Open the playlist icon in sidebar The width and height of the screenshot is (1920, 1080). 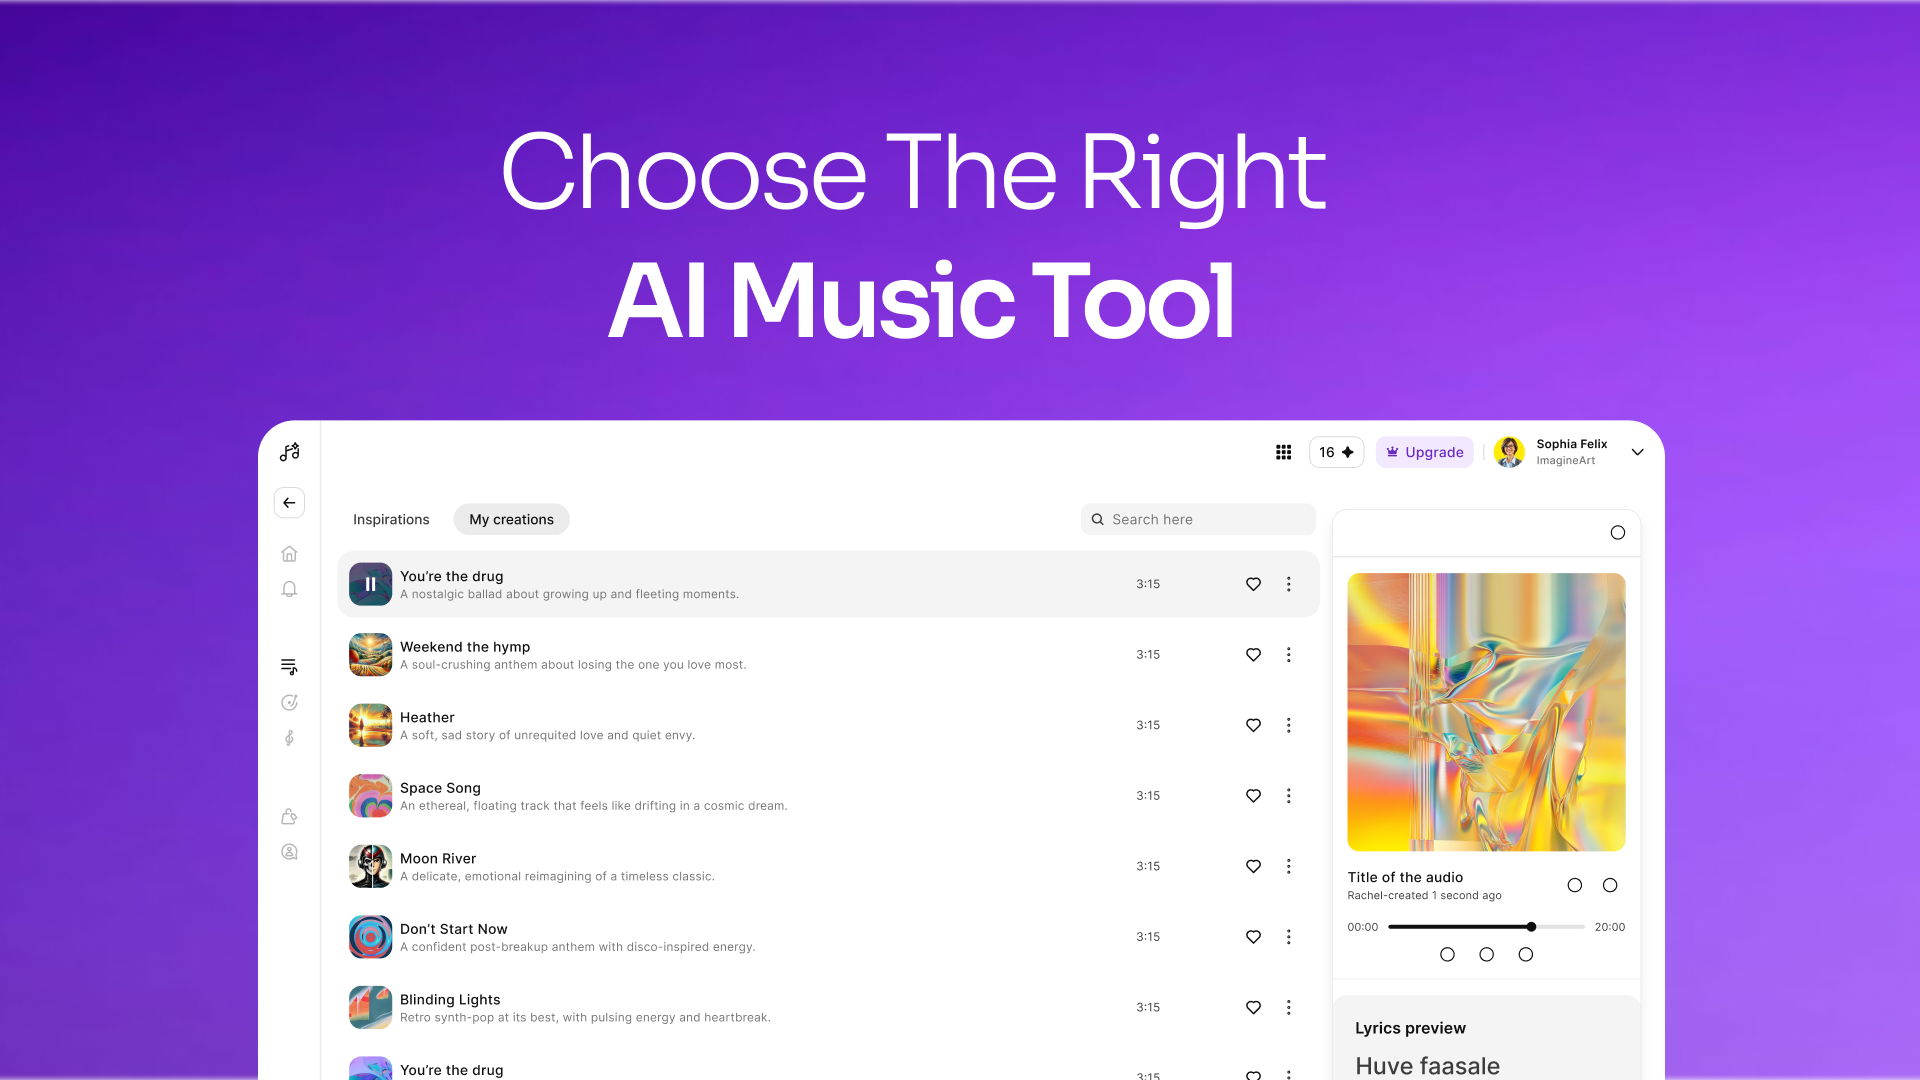coord(289,667)
